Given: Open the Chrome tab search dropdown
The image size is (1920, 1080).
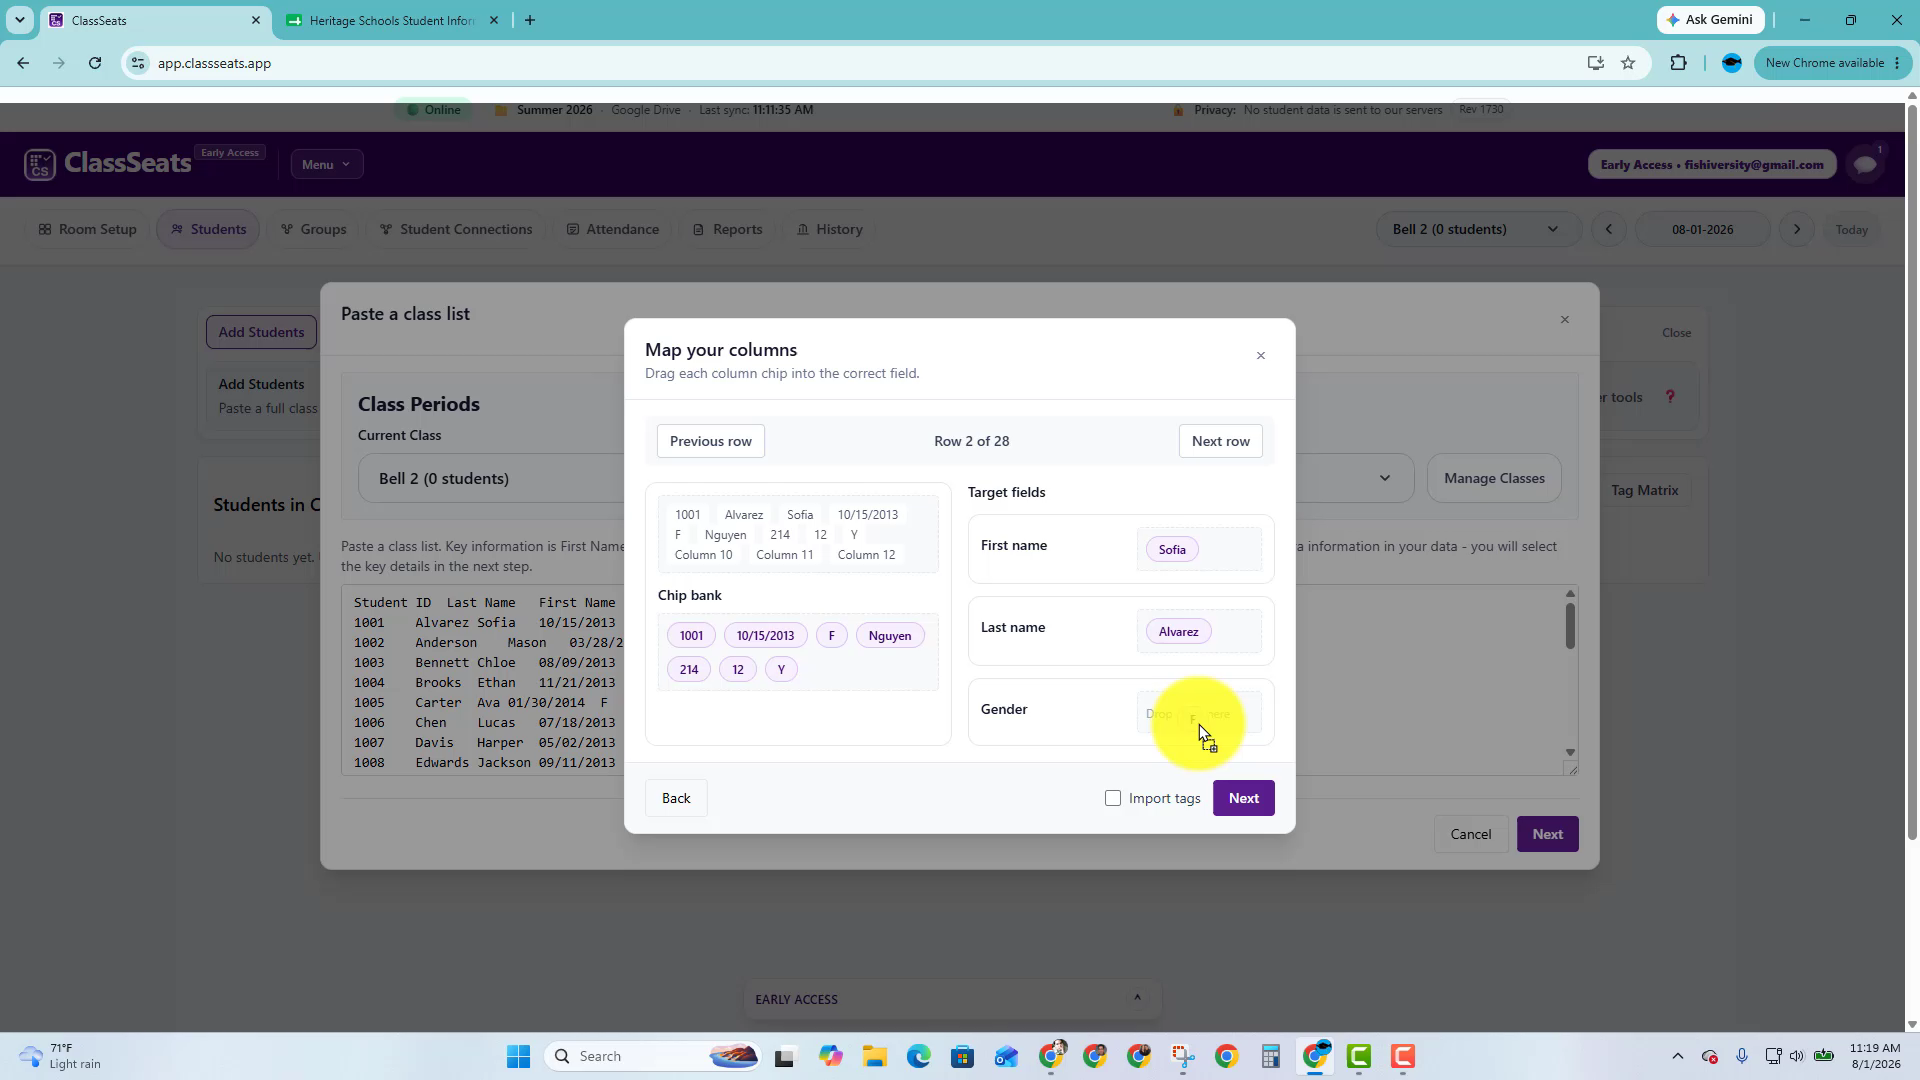Looking at the screenshot, I should (19, 20).
